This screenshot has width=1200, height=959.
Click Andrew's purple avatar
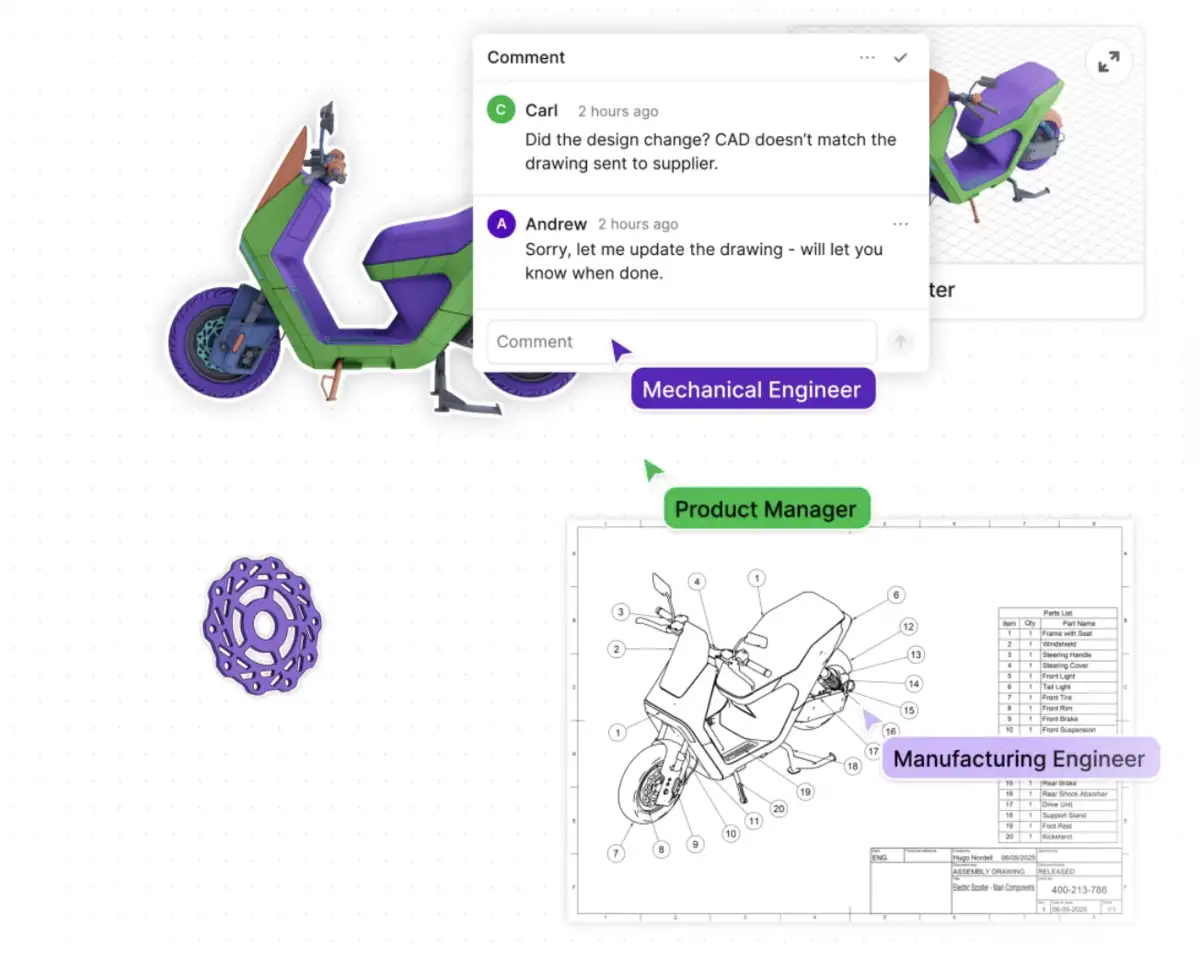point(501,223)
